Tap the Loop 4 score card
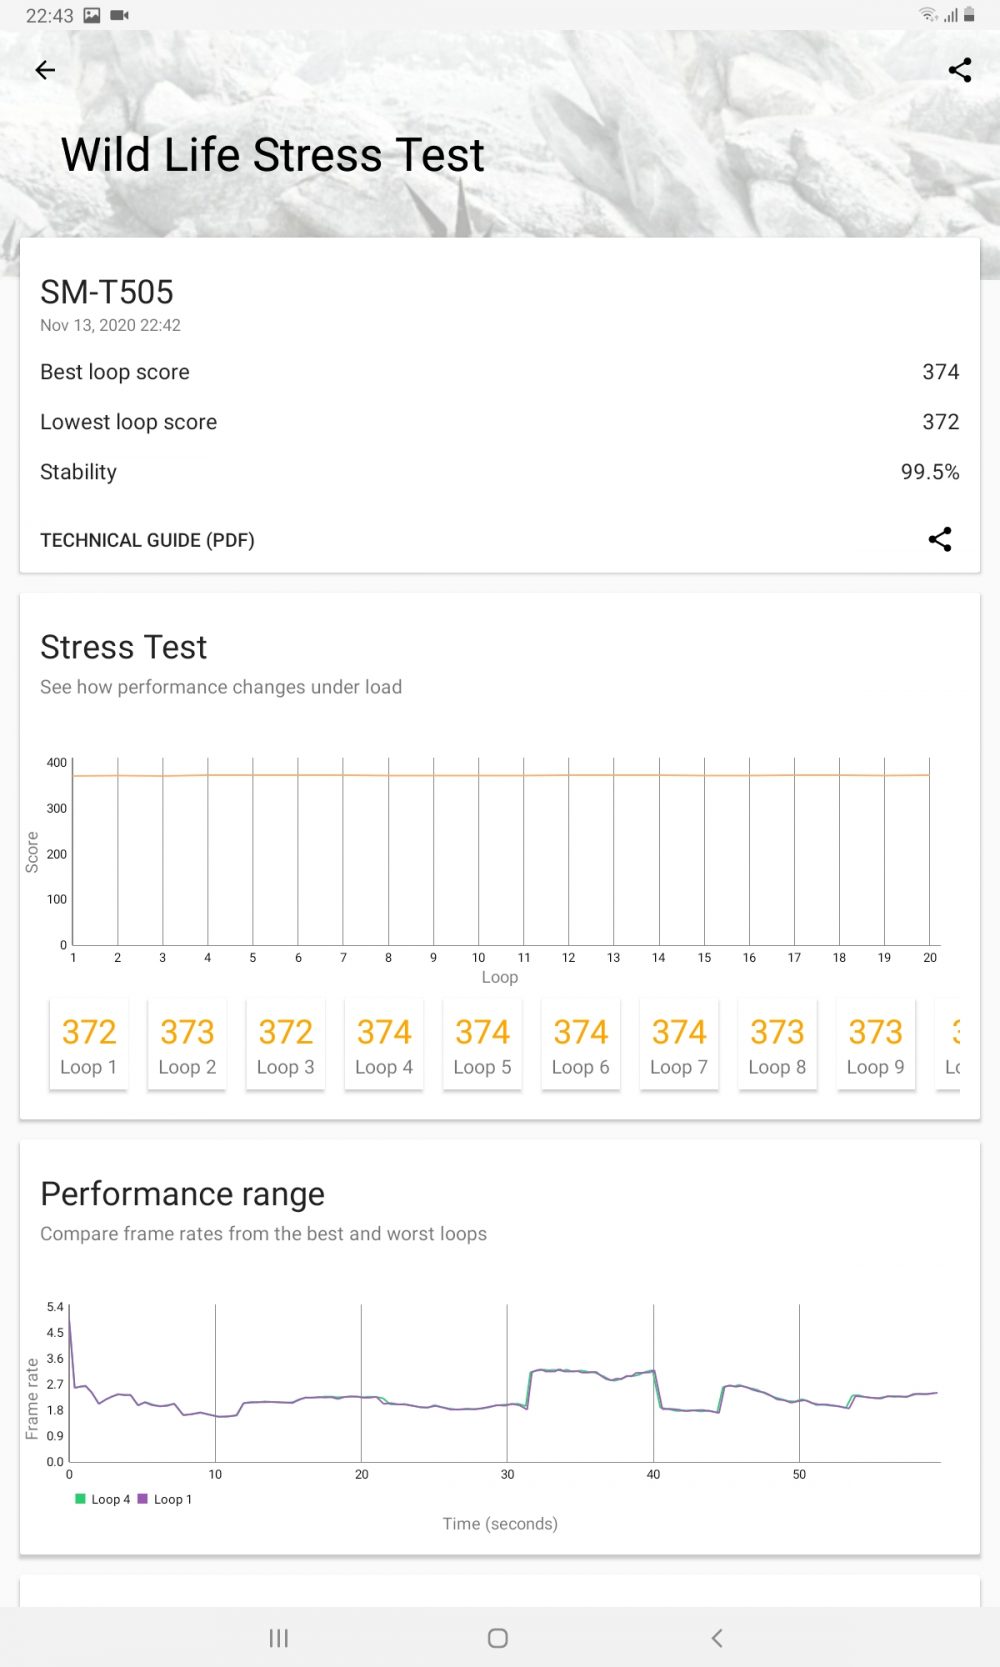Screen dimensions: 1000x1667 pyautogui.click(x=384, y=1044)
